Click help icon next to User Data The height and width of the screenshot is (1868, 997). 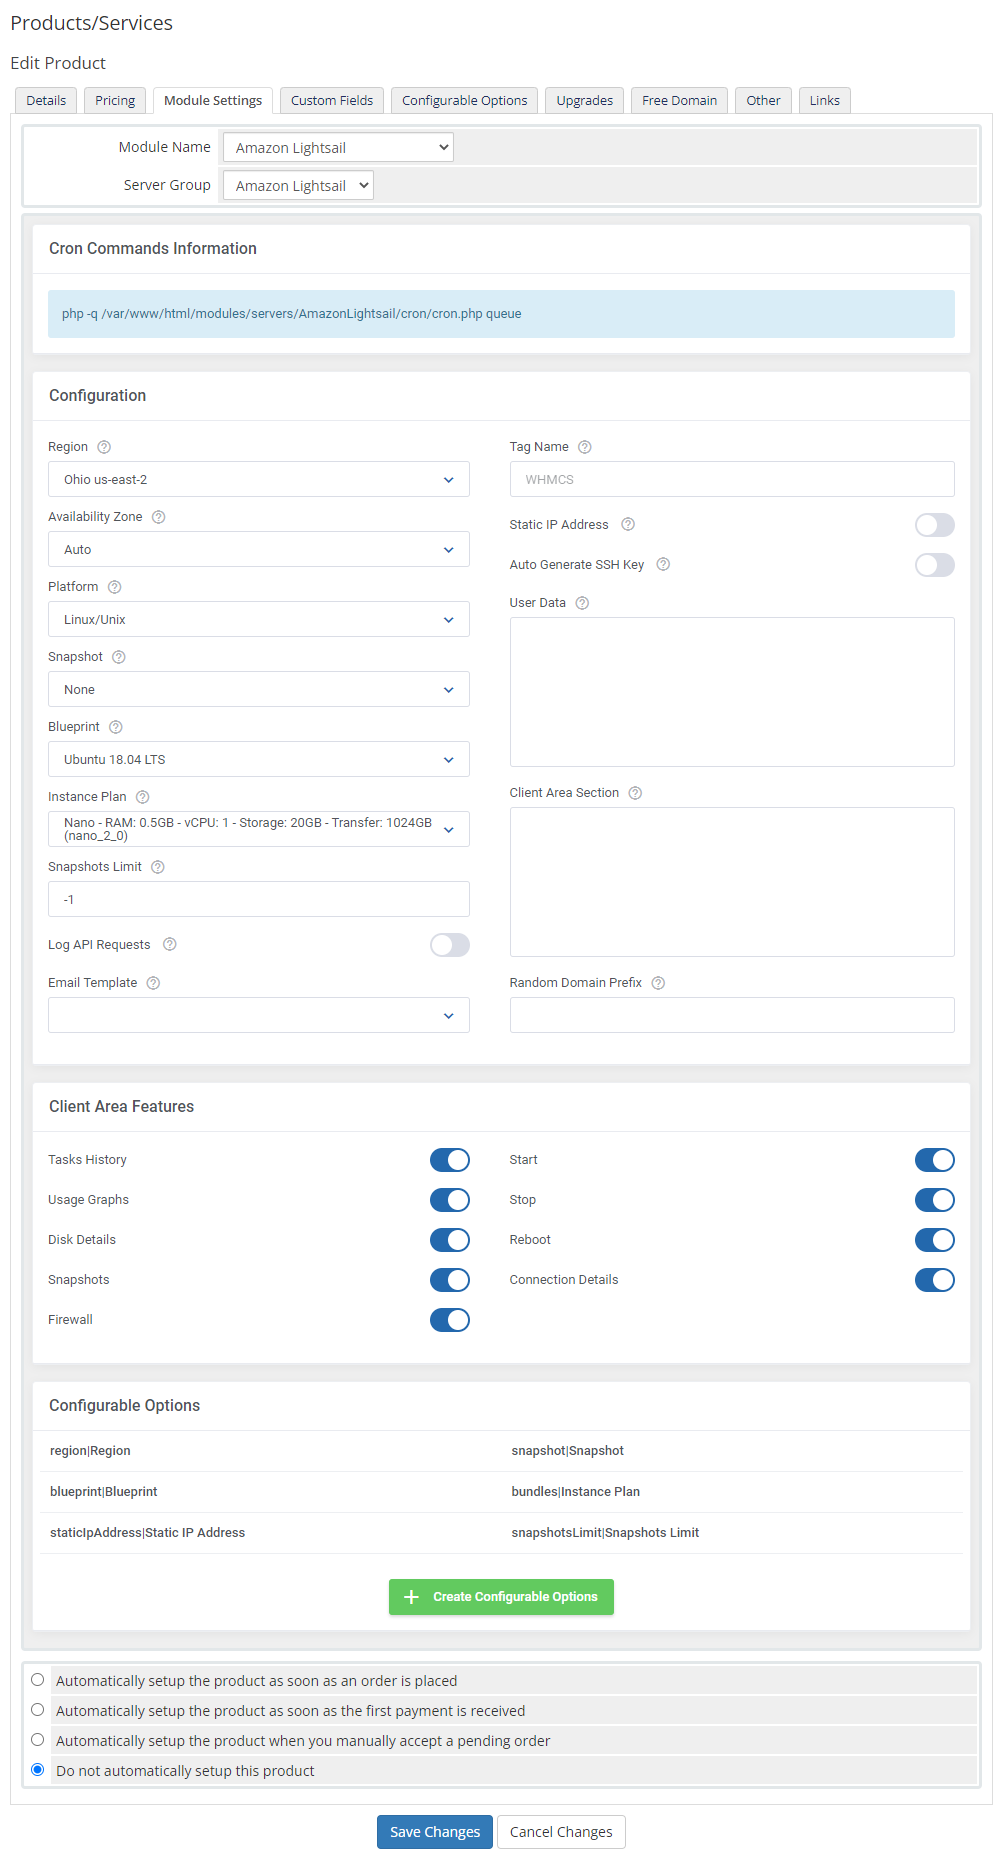[x=582, y=603]
